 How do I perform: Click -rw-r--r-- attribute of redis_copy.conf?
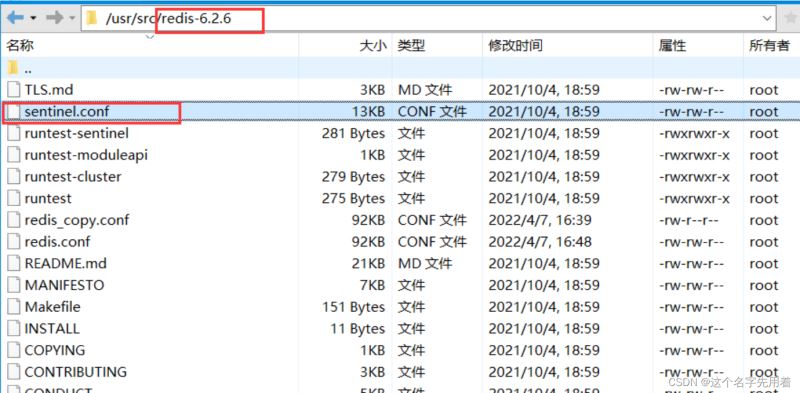pos(689,220)
